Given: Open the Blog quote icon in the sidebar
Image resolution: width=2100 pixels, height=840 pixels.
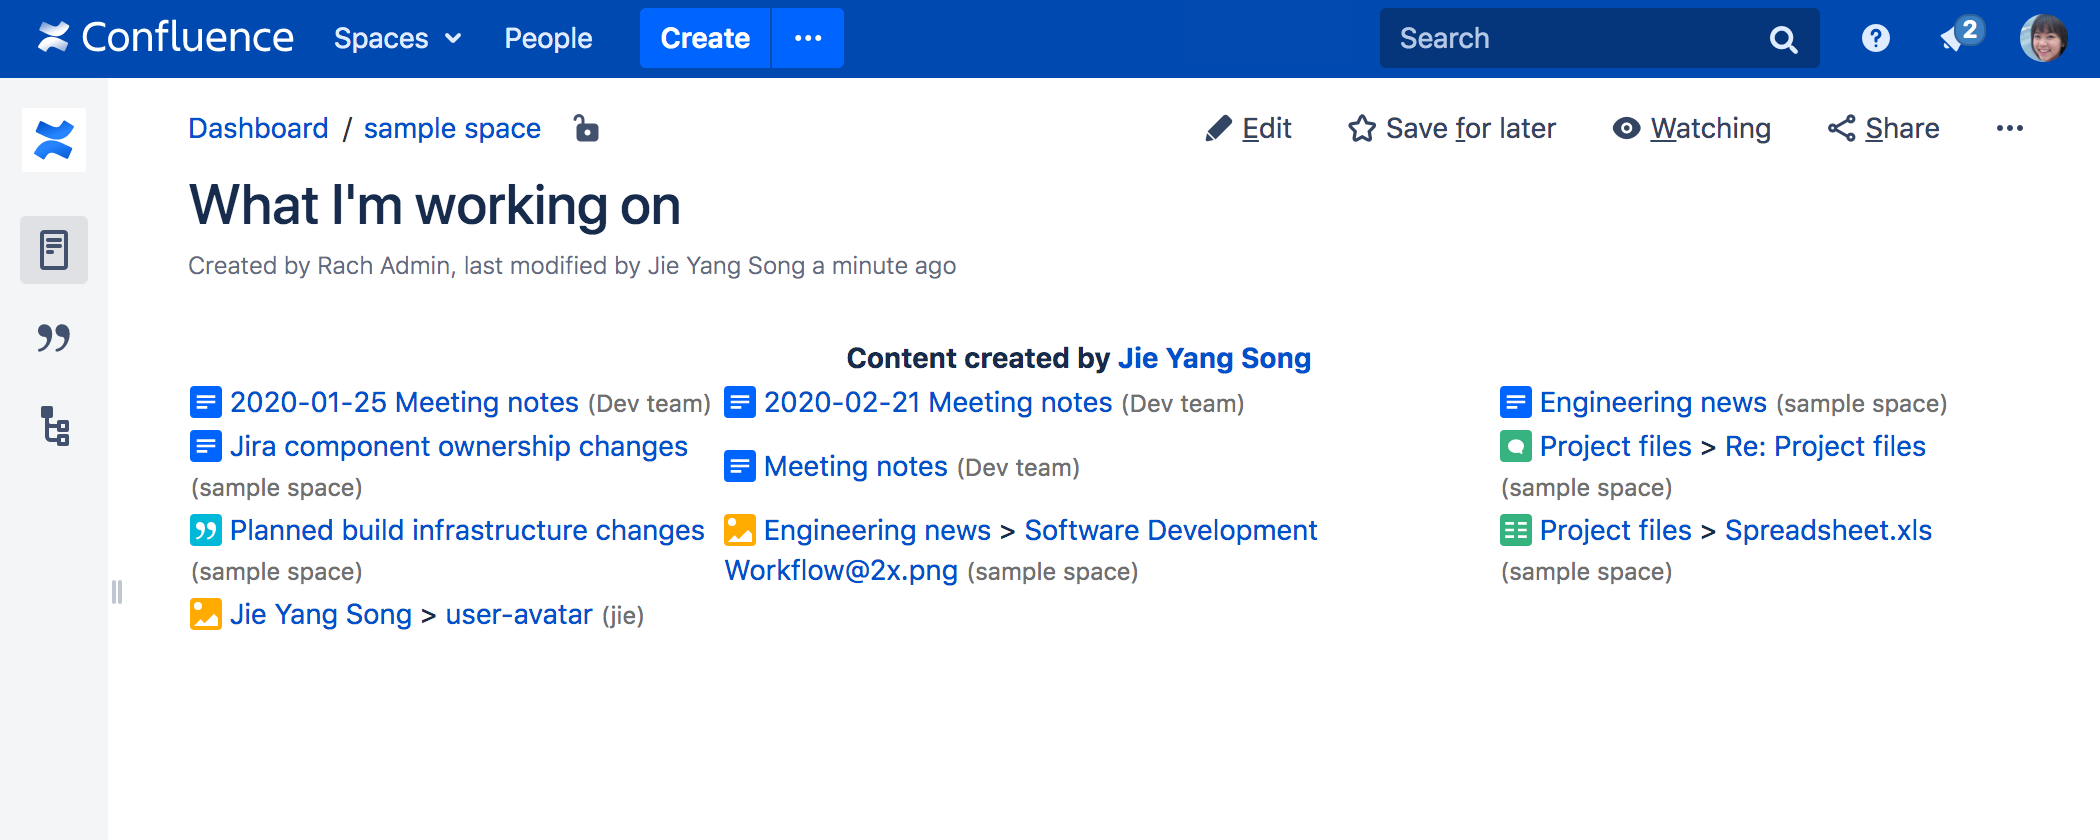Looking at the screenshot, I should tap(54, 338).
